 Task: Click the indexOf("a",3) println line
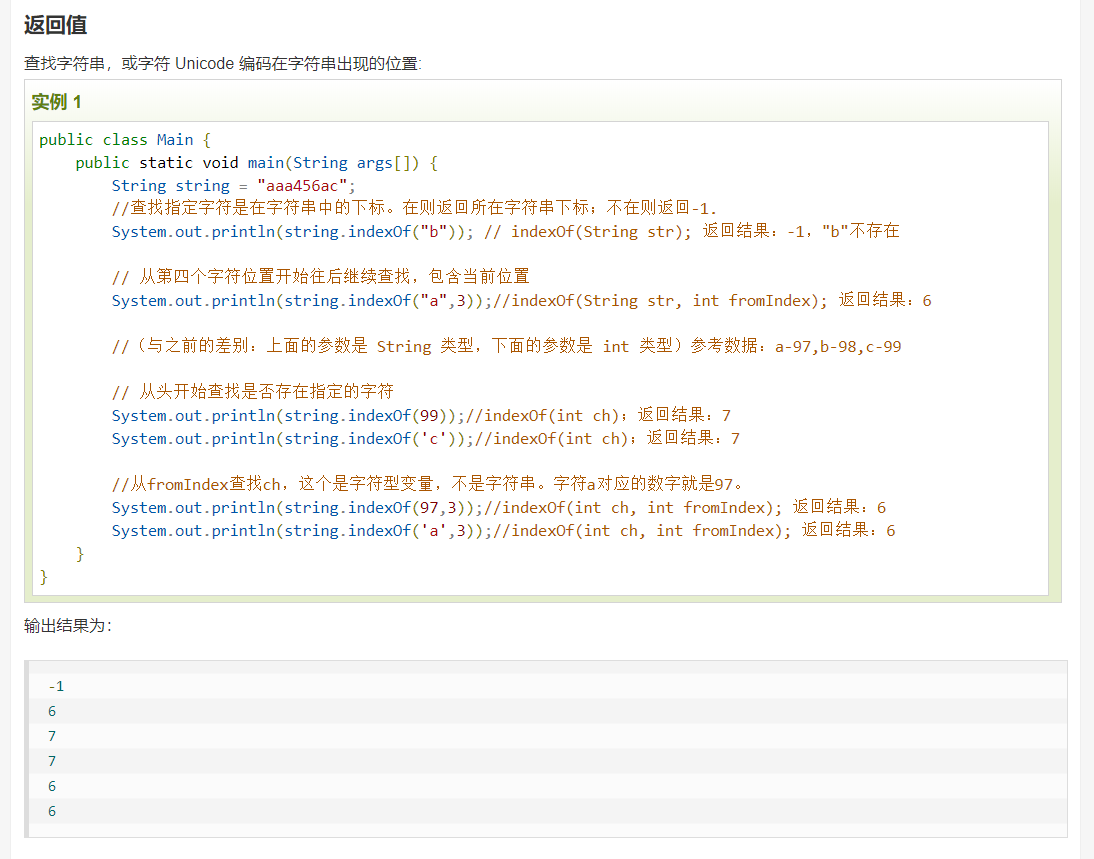pyautogui.click(x=521, y=300)
